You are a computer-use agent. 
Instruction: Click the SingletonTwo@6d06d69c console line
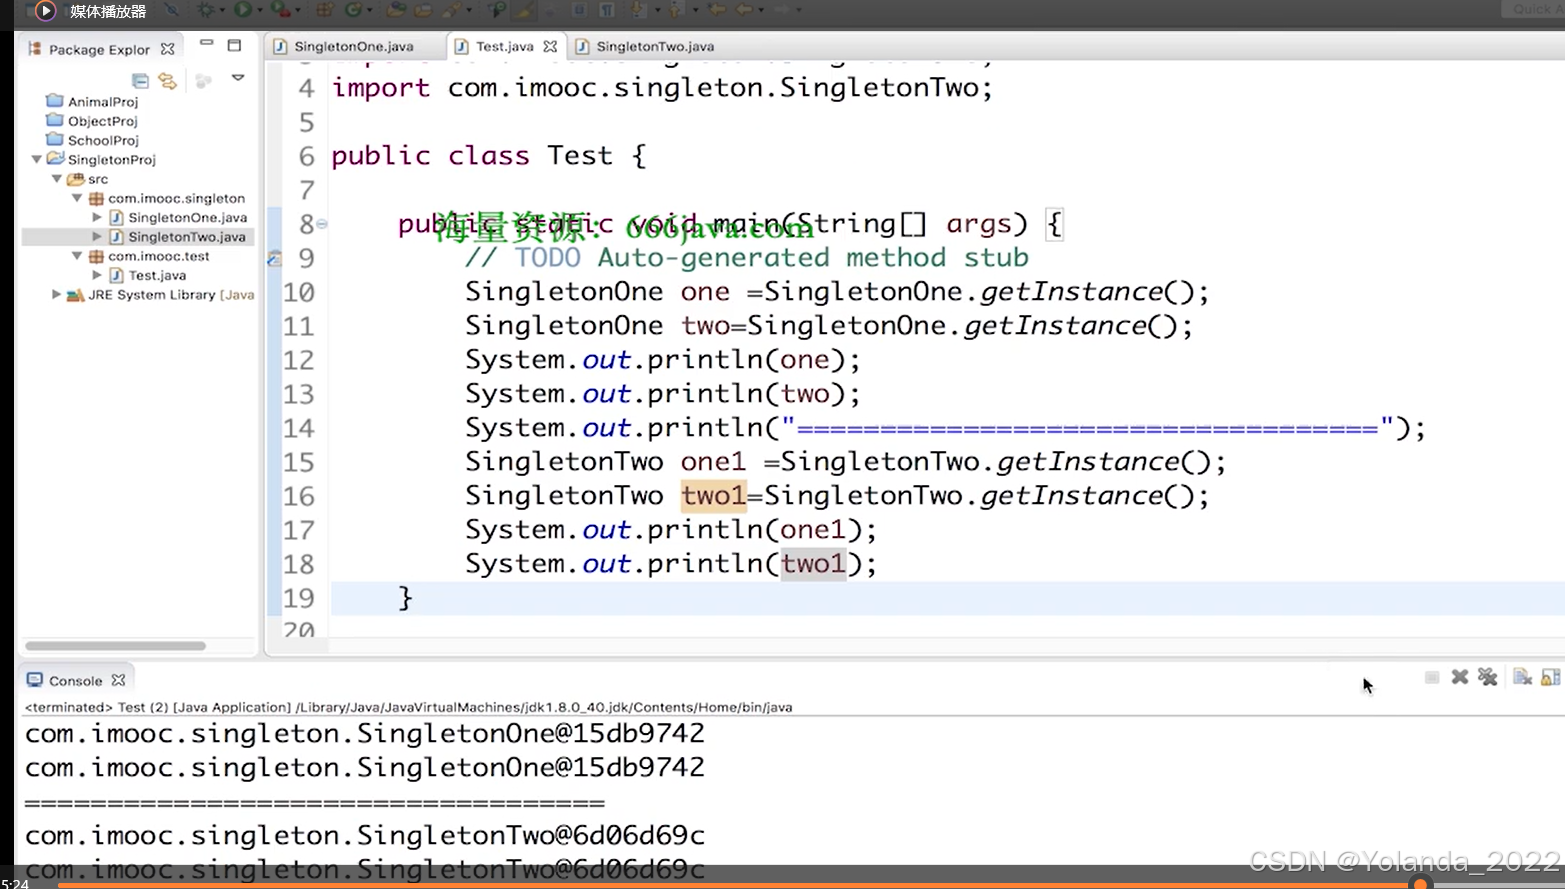(365, 836)
